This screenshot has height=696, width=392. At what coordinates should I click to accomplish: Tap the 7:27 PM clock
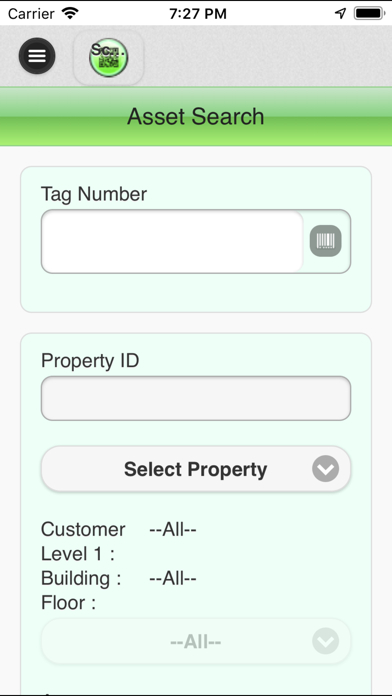pyautogui.click(x=198, y=14)
